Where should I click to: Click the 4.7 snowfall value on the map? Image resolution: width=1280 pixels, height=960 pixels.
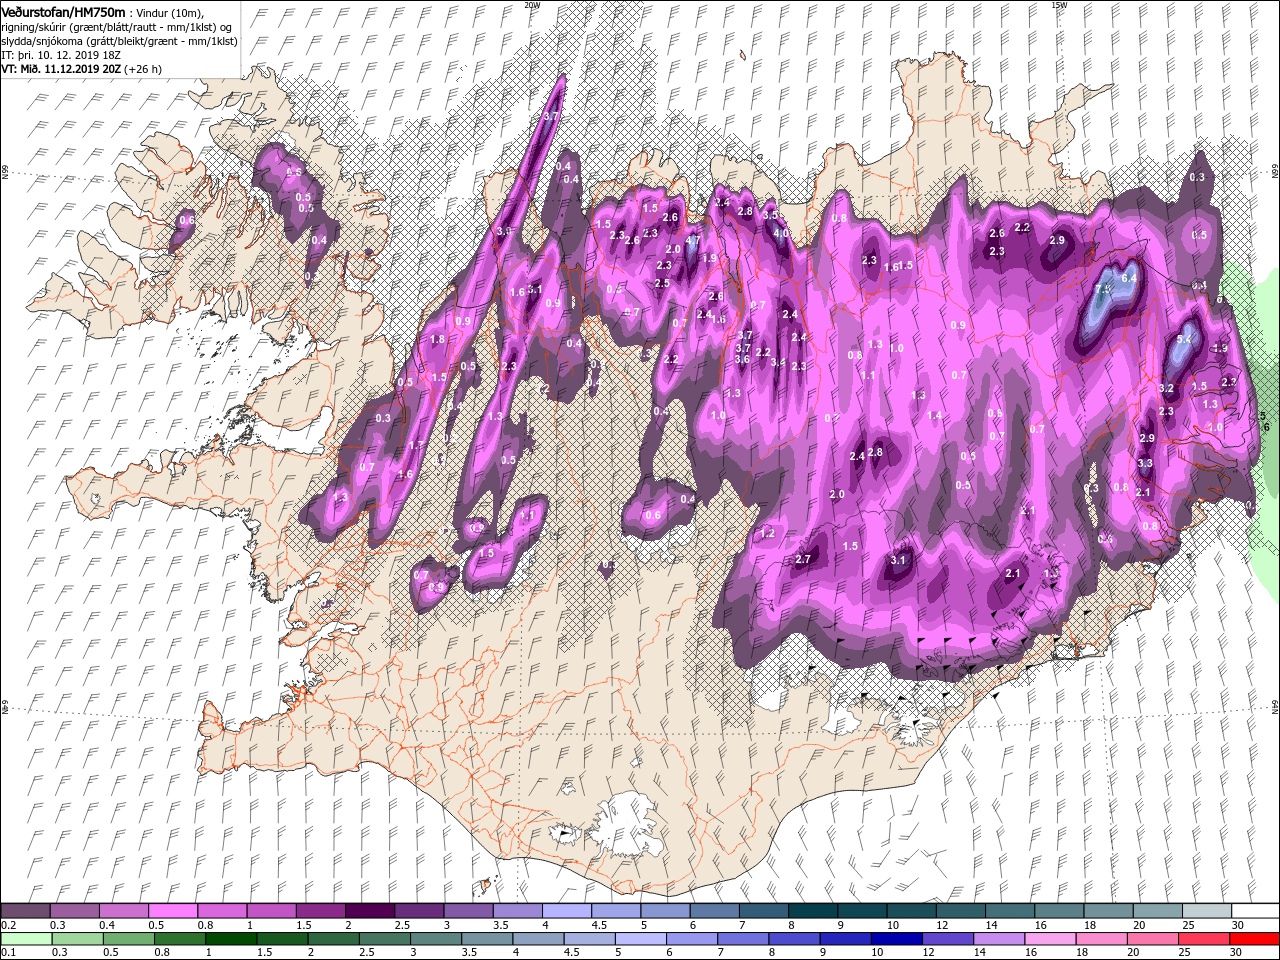(692, 240)
